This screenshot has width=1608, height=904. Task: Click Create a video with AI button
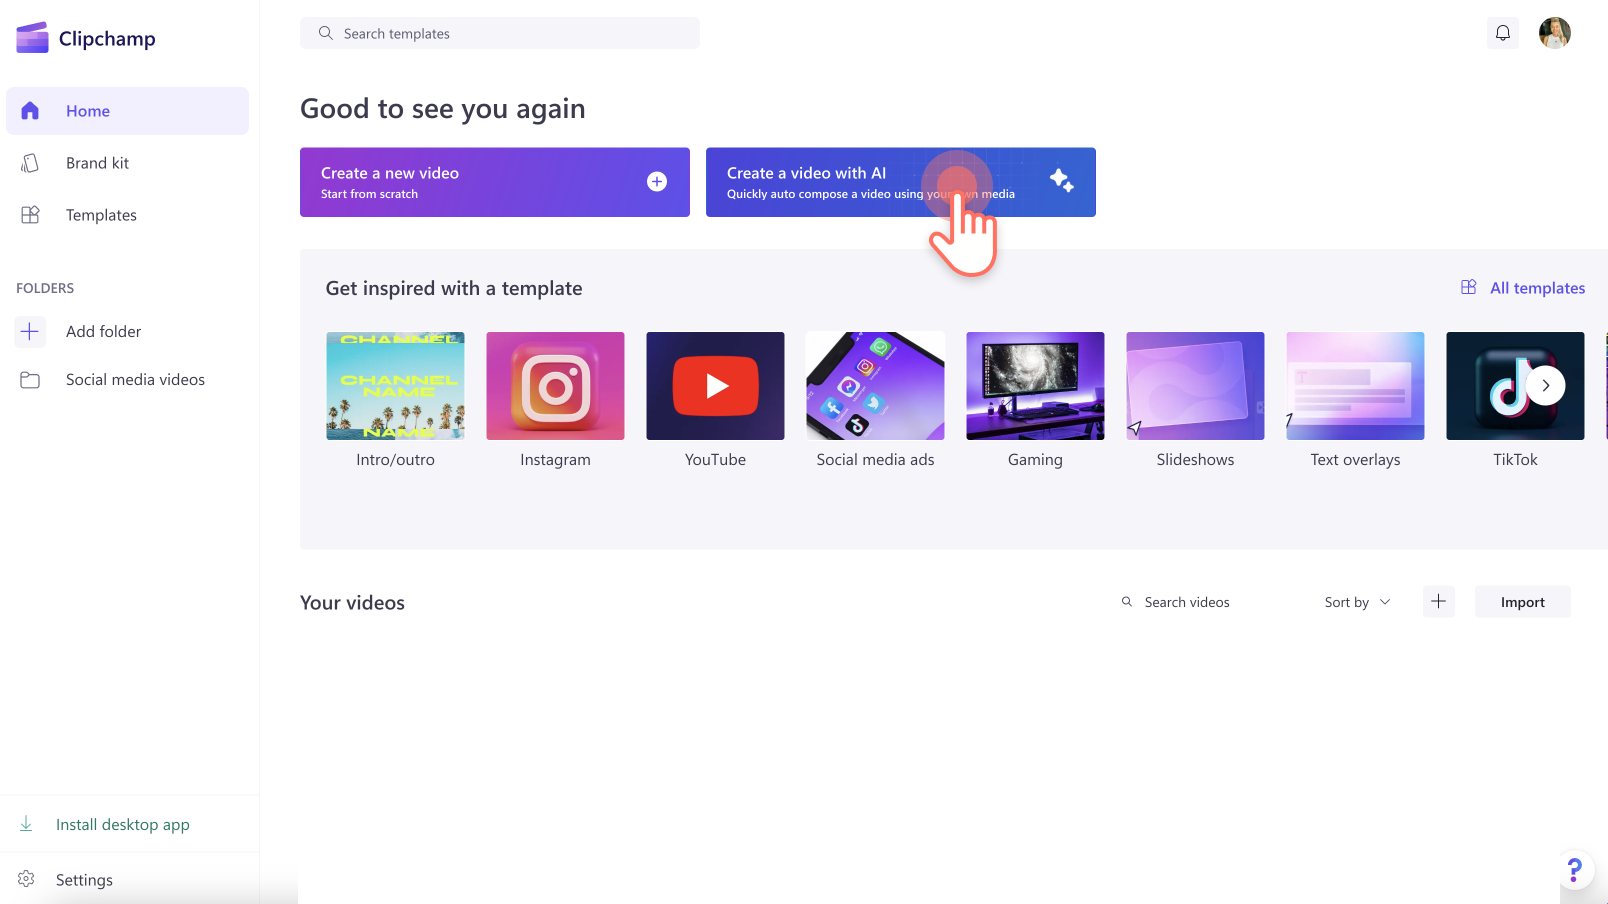(x=901, y=182)
